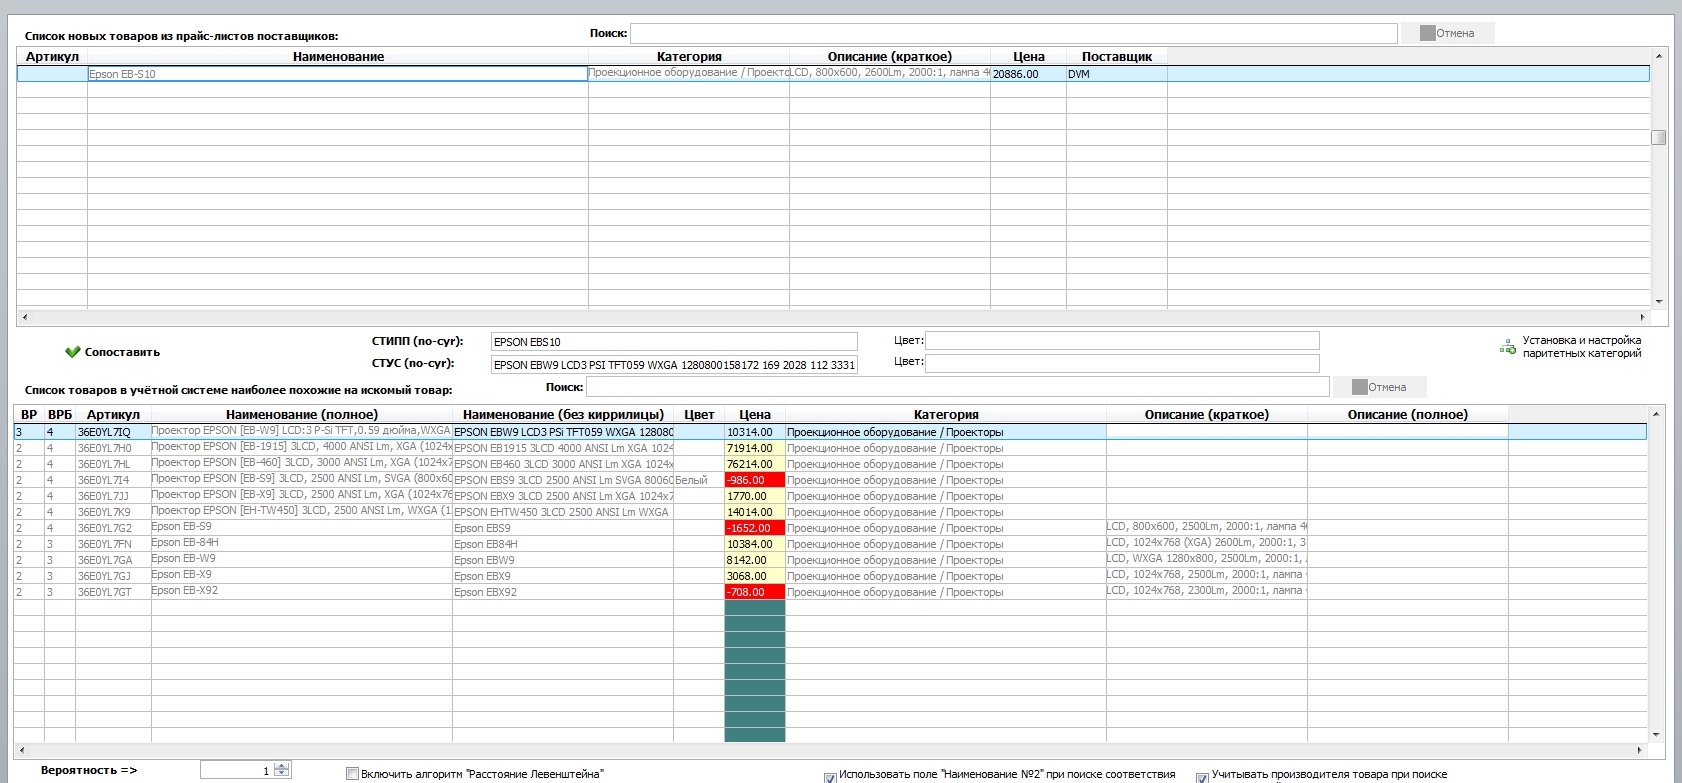Select row with article 36E0YL7FN
Viewport: 1682px width, 783px height.
(830, 544)
